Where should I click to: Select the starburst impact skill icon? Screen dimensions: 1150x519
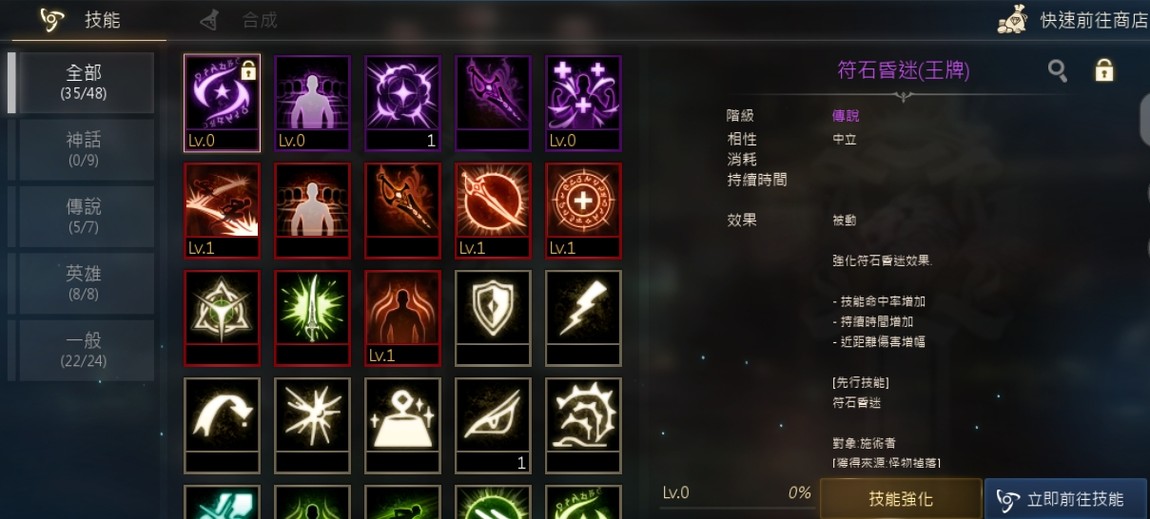[x=312, y=425]
